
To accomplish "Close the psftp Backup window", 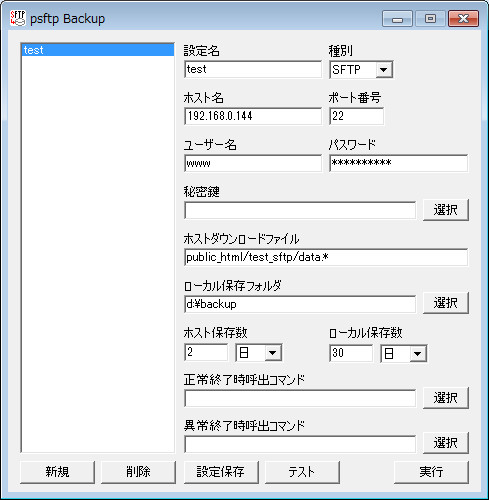I will pyautogui.click(x=463, y=19).
